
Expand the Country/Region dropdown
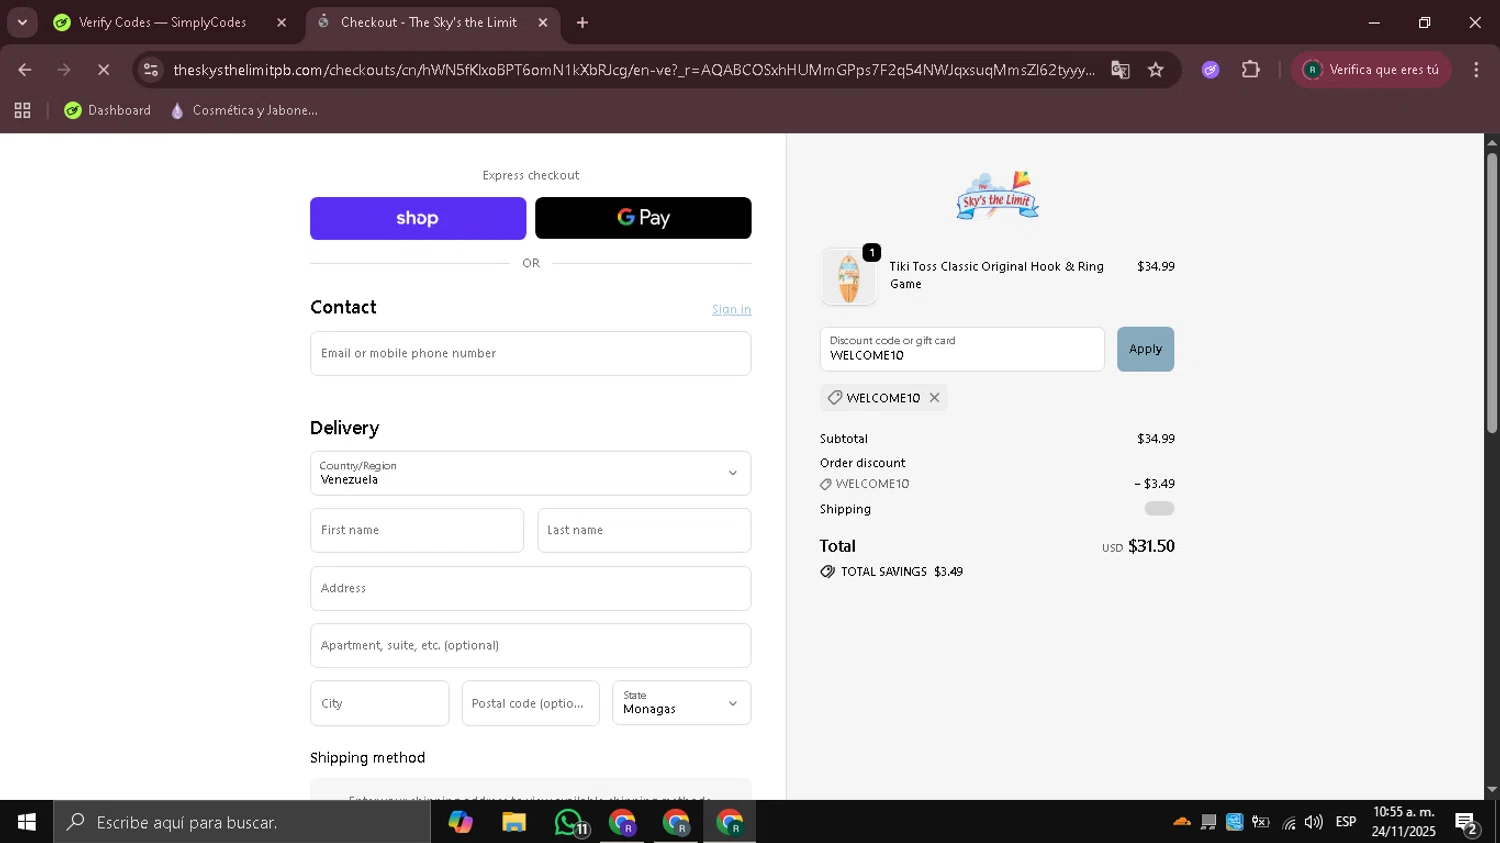coord(530,473)
